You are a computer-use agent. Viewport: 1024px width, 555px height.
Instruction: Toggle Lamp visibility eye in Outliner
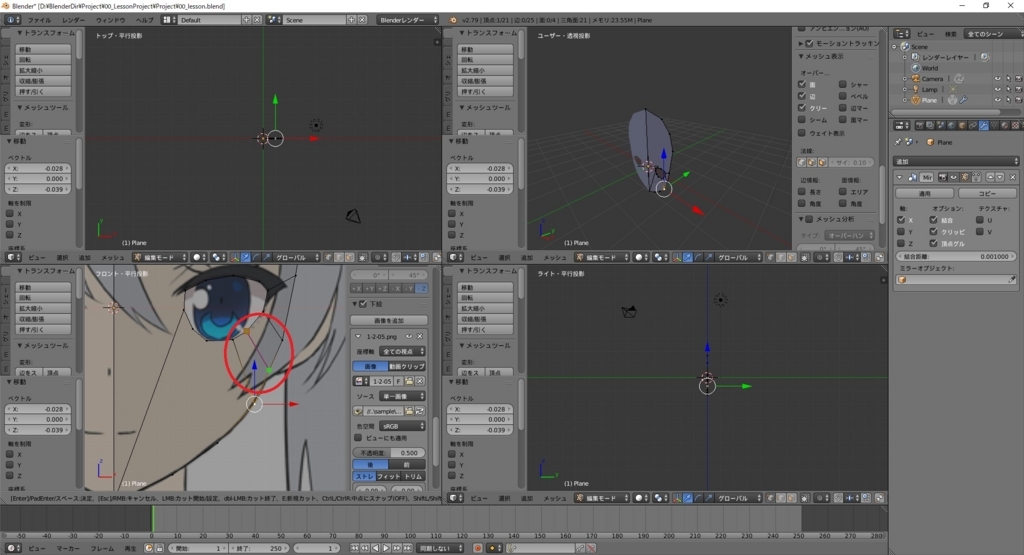click(997, 89)
